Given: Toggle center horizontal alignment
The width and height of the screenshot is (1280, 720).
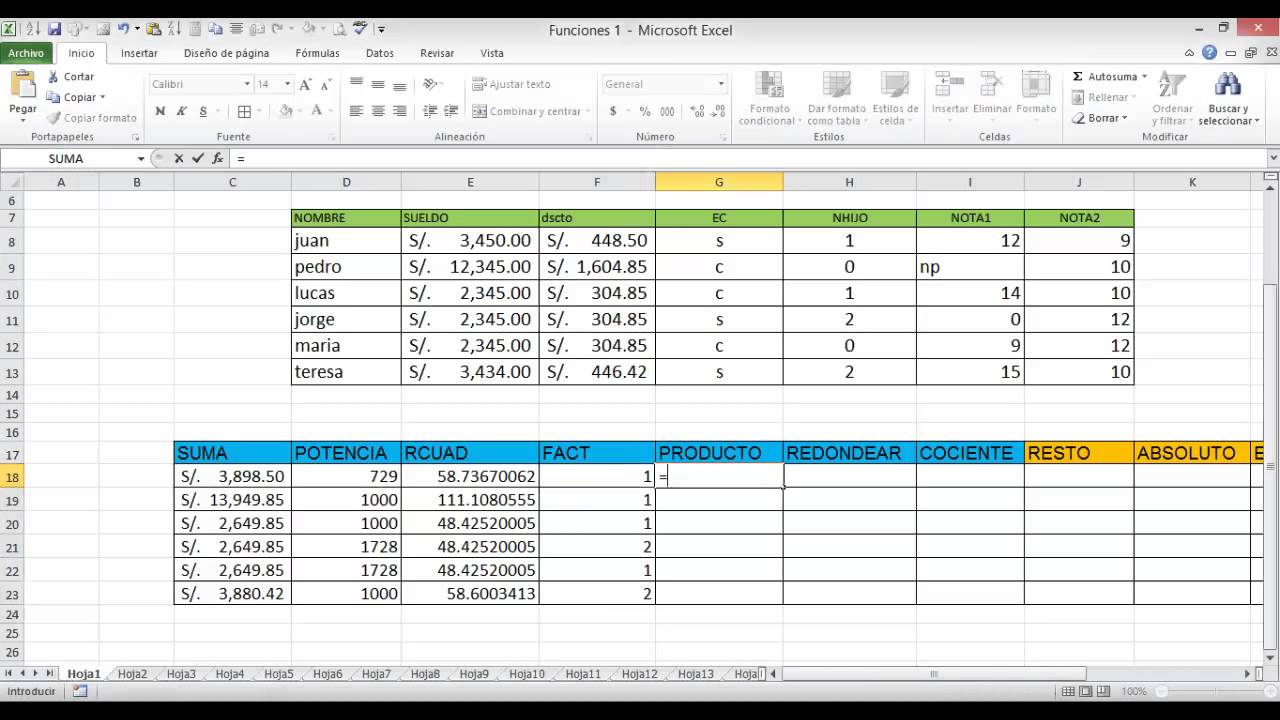Looking at the screenshot, I should click(378, 112).
